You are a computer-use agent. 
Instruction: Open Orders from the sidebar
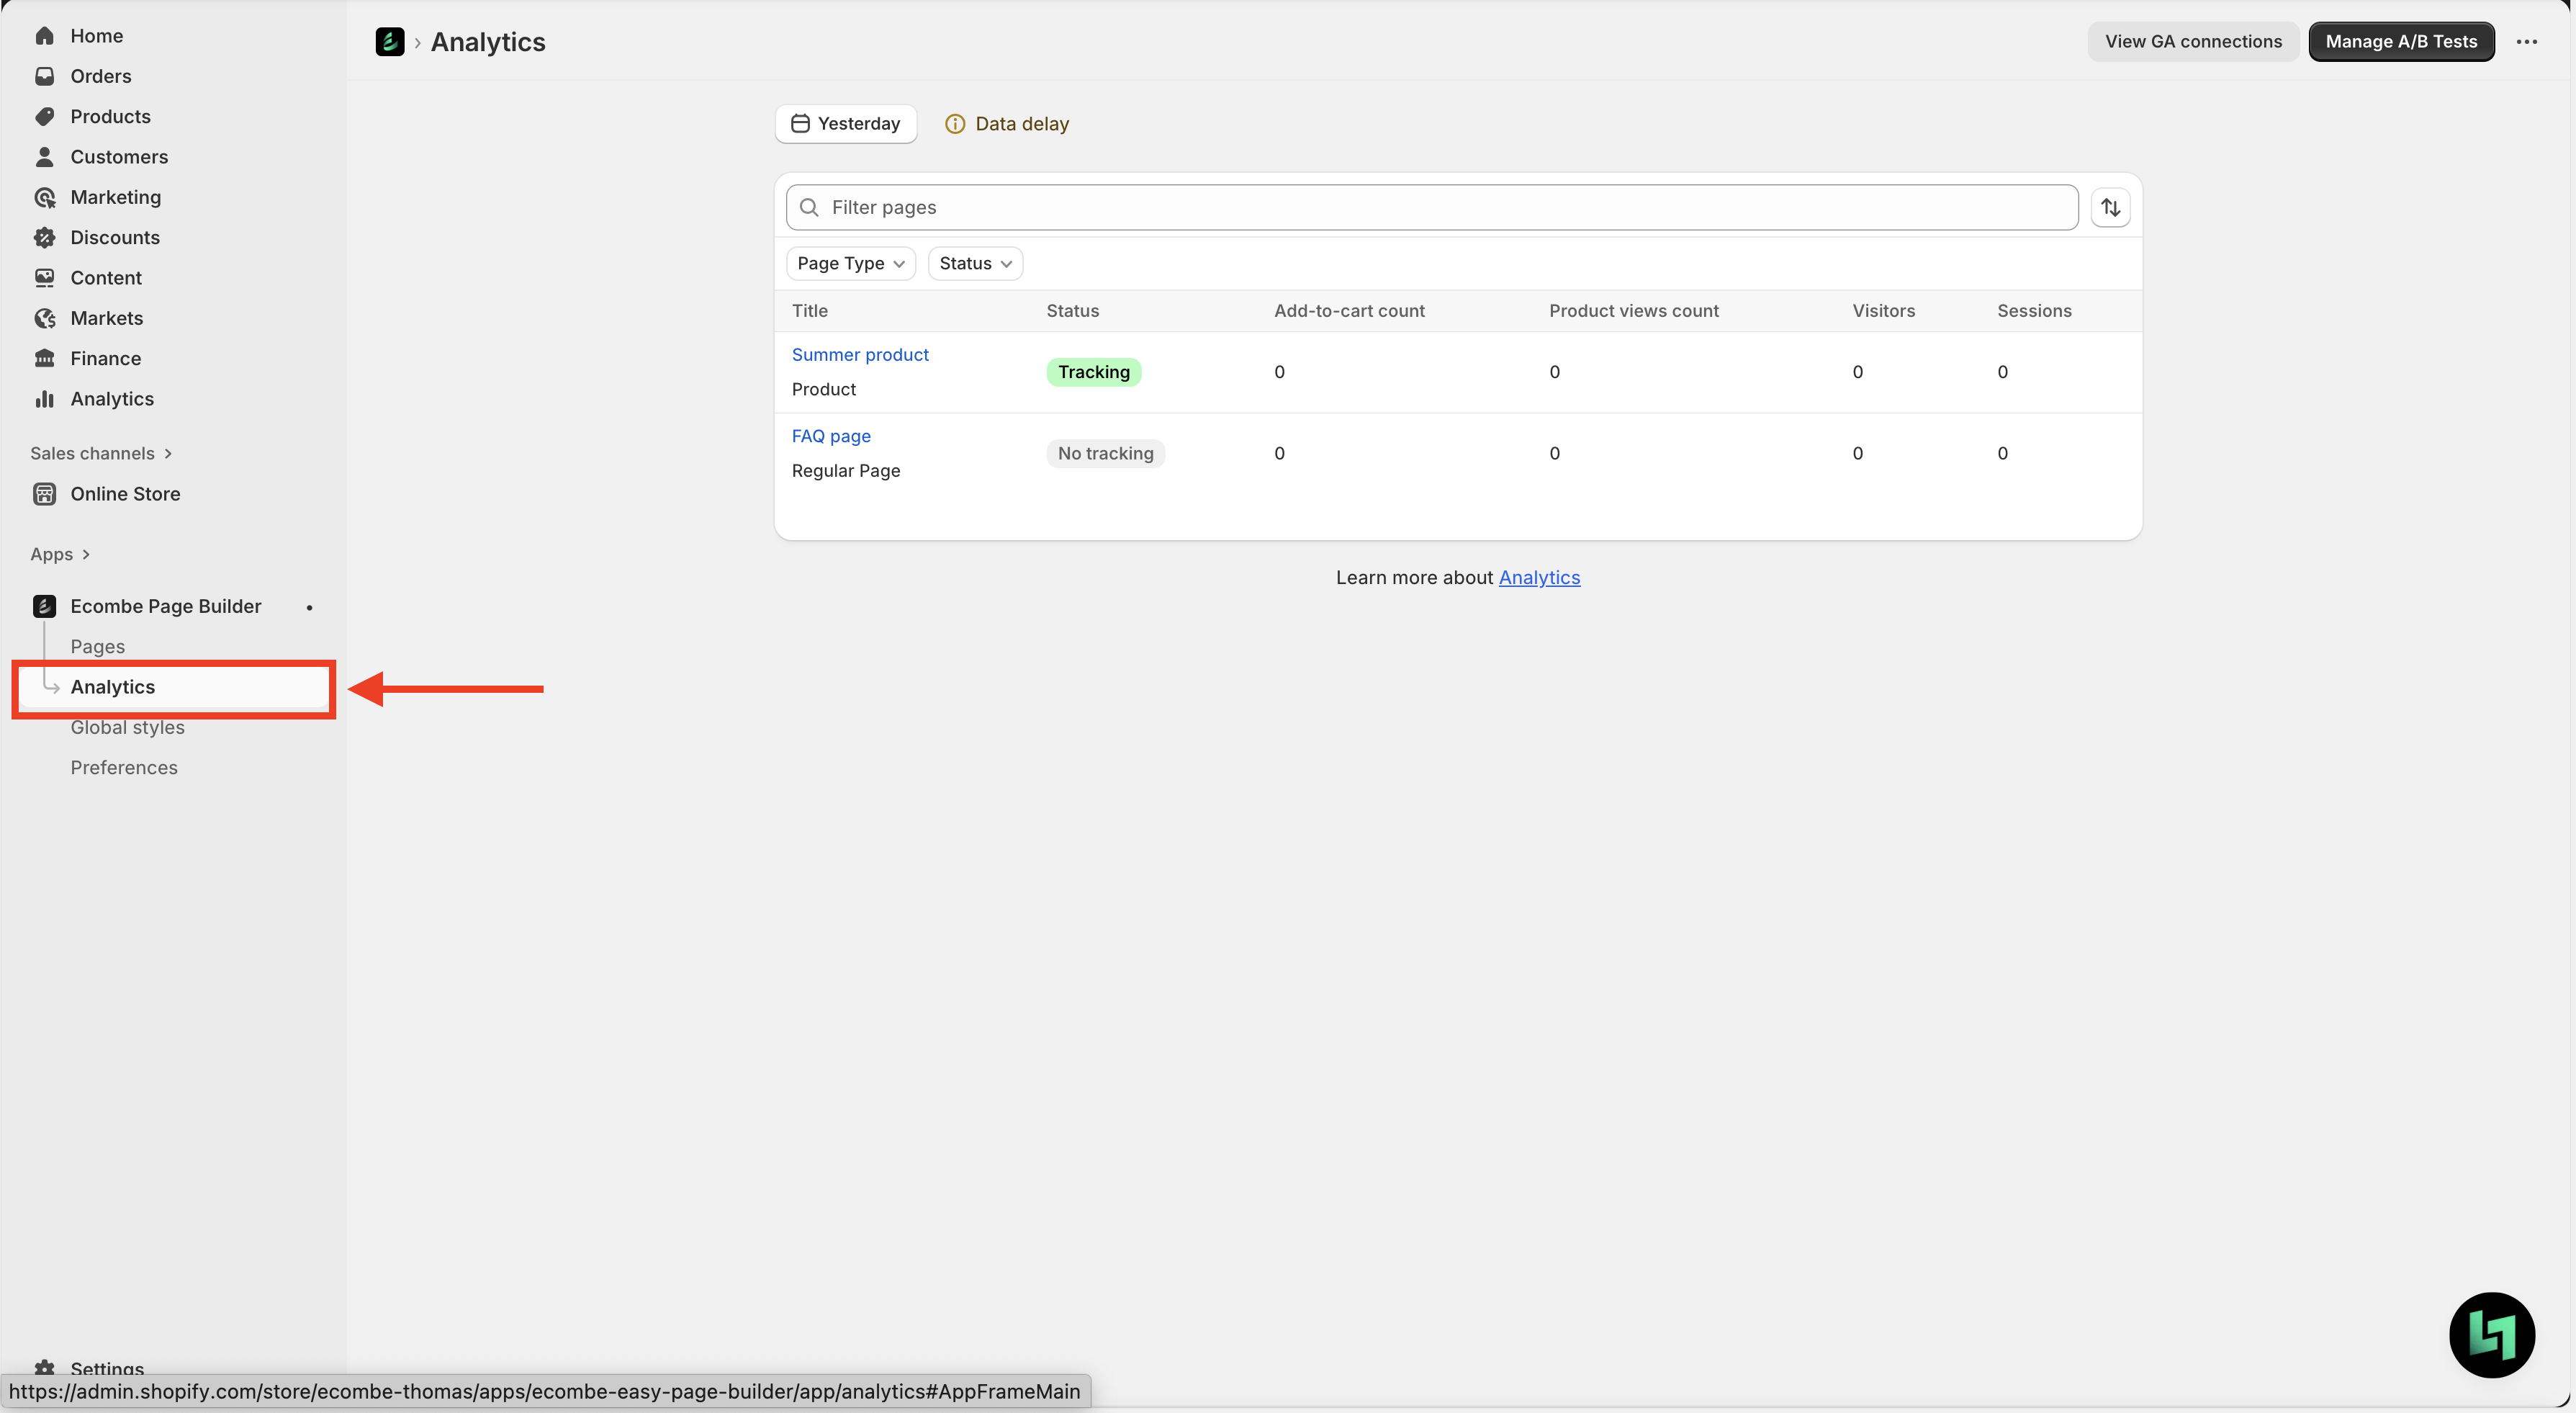pyautogui.click(x=100, y=76)
